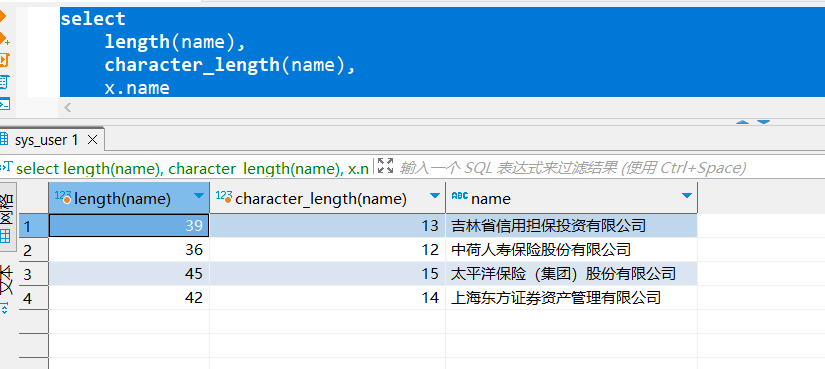Toggle the record panel mode icon
The image size is (825, 369).
click(x=5, y=309)
